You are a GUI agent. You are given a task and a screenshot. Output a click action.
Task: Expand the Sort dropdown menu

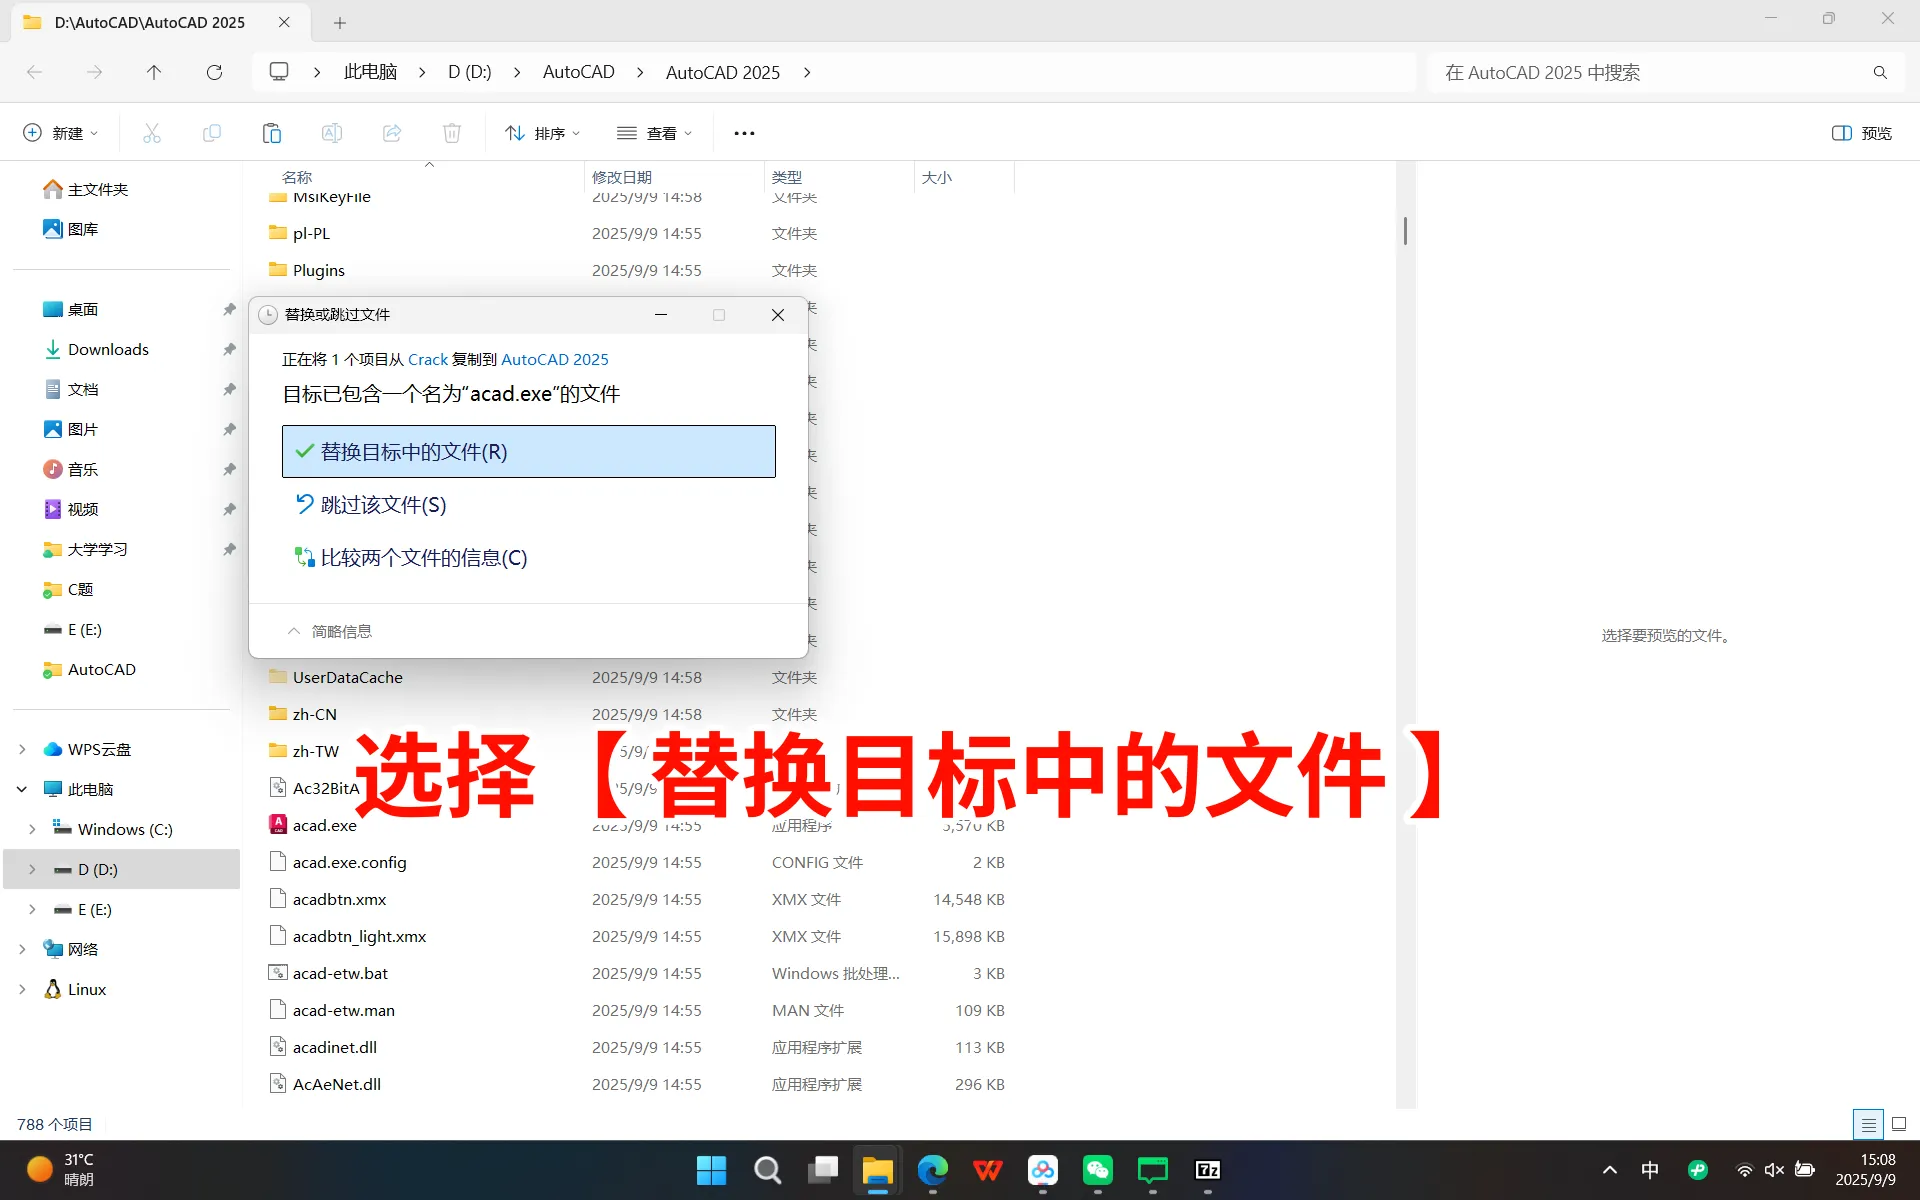543,133
